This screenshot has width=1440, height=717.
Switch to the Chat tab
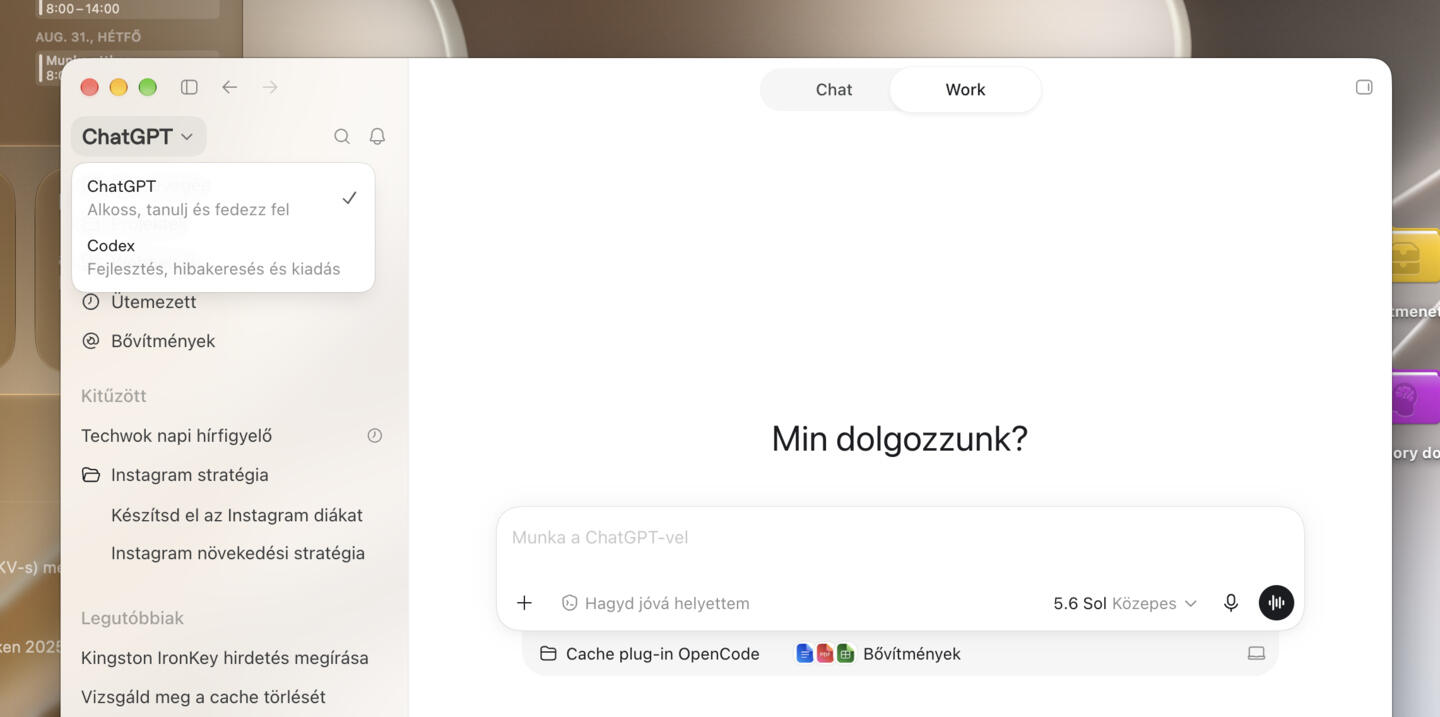833,89
